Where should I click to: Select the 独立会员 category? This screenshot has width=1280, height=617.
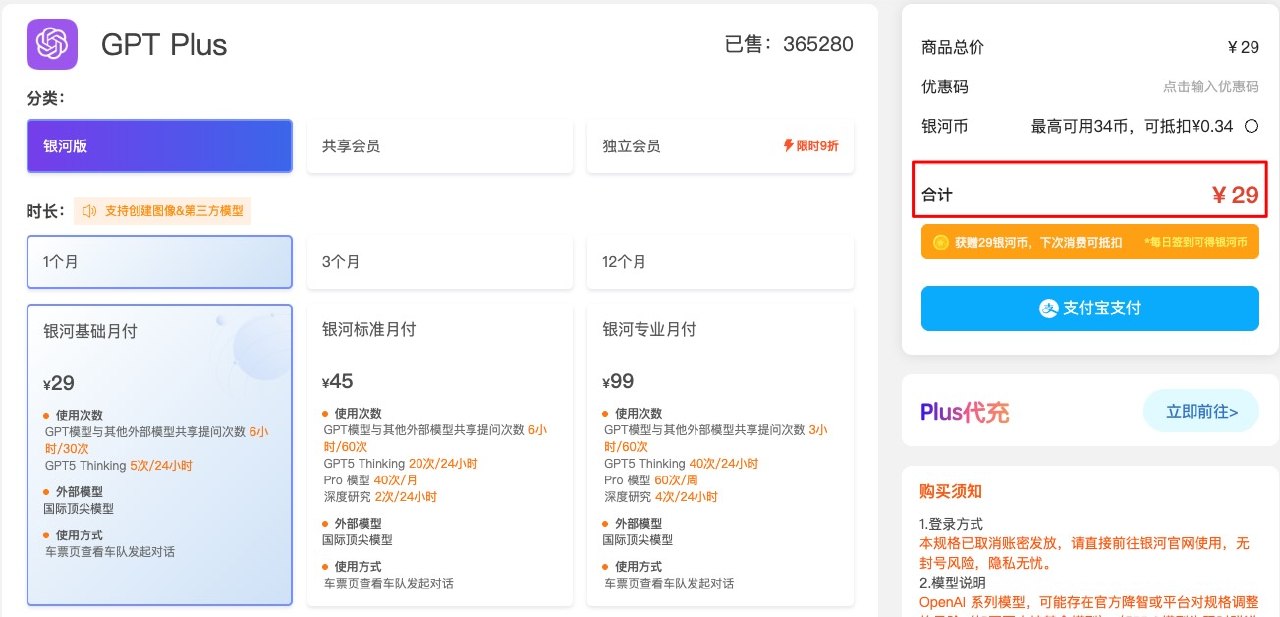coord(720,146)
